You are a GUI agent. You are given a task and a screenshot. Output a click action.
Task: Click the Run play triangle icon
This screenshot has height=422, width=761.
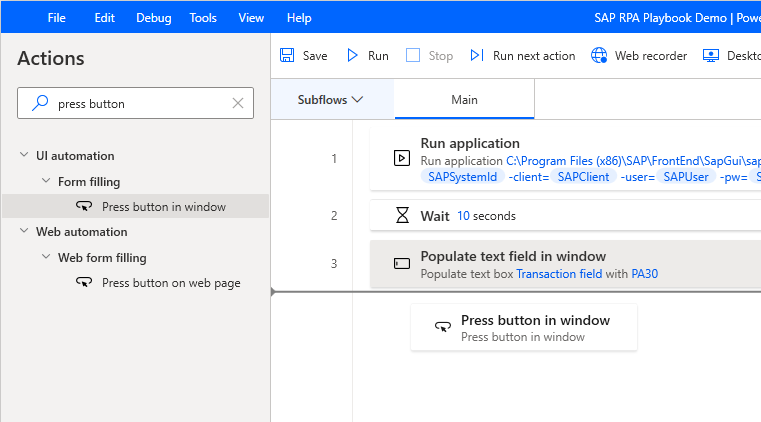click(x=352, y=55)
